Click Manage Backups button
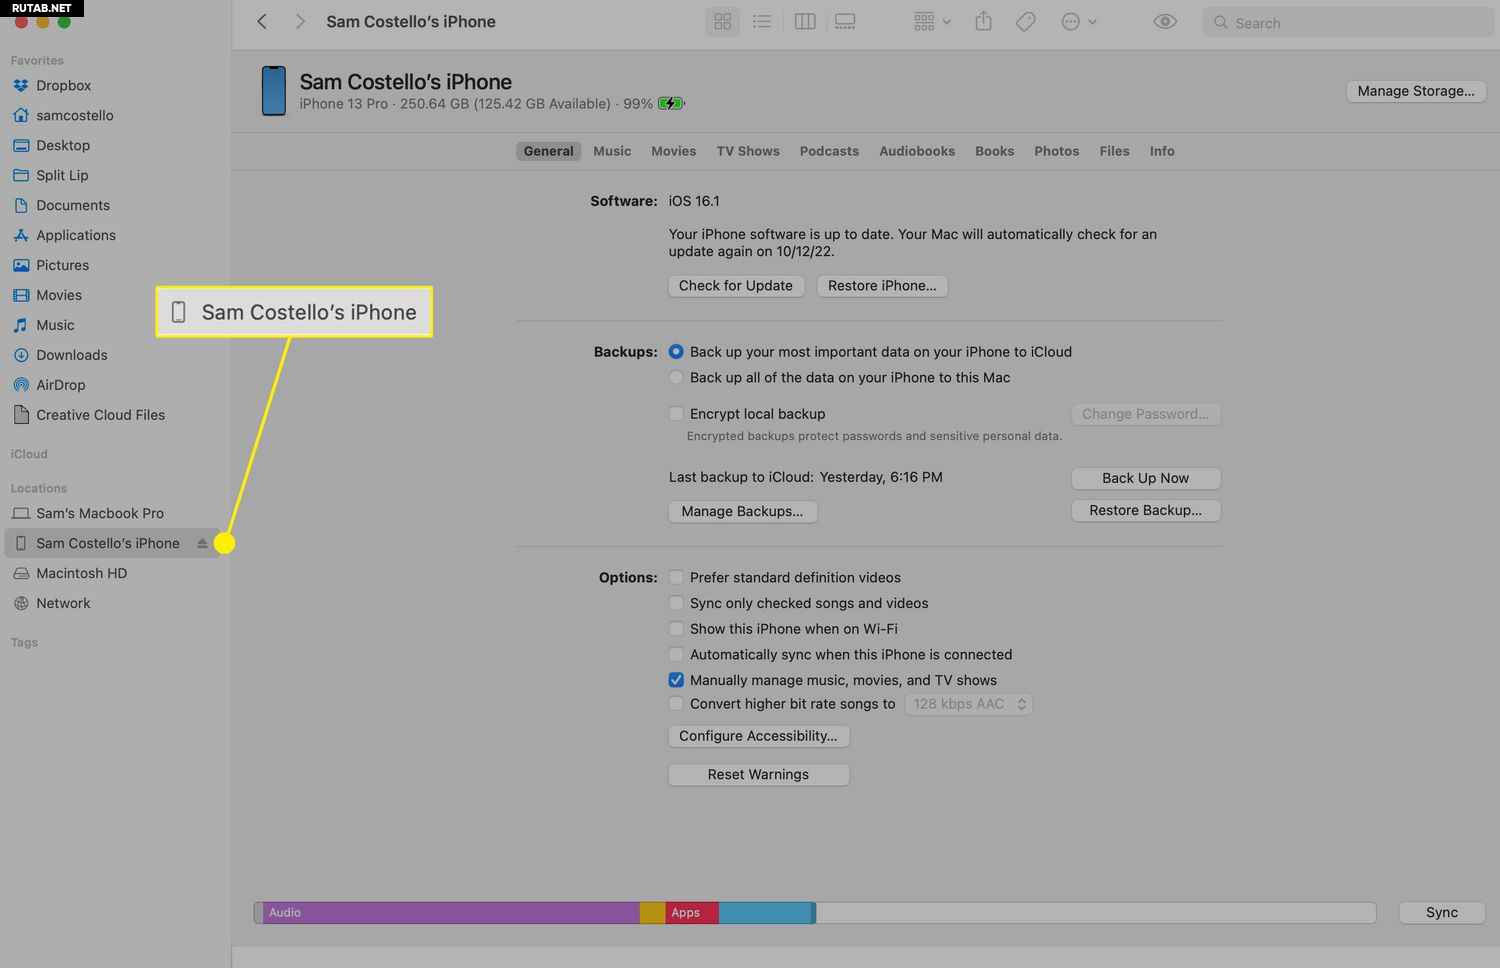1500x968 pixels. tap(742, 511)
